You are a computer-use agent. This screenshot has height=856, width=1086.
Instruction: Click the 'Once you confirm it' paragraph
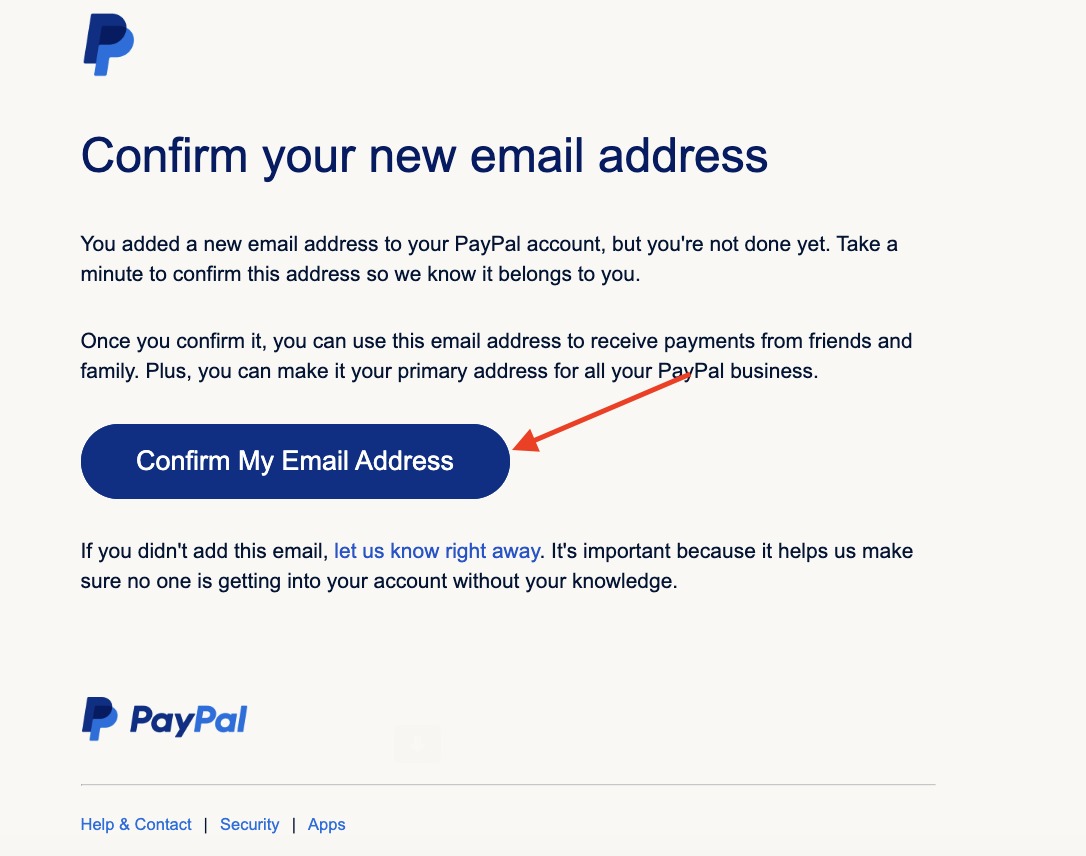(496, 356)
